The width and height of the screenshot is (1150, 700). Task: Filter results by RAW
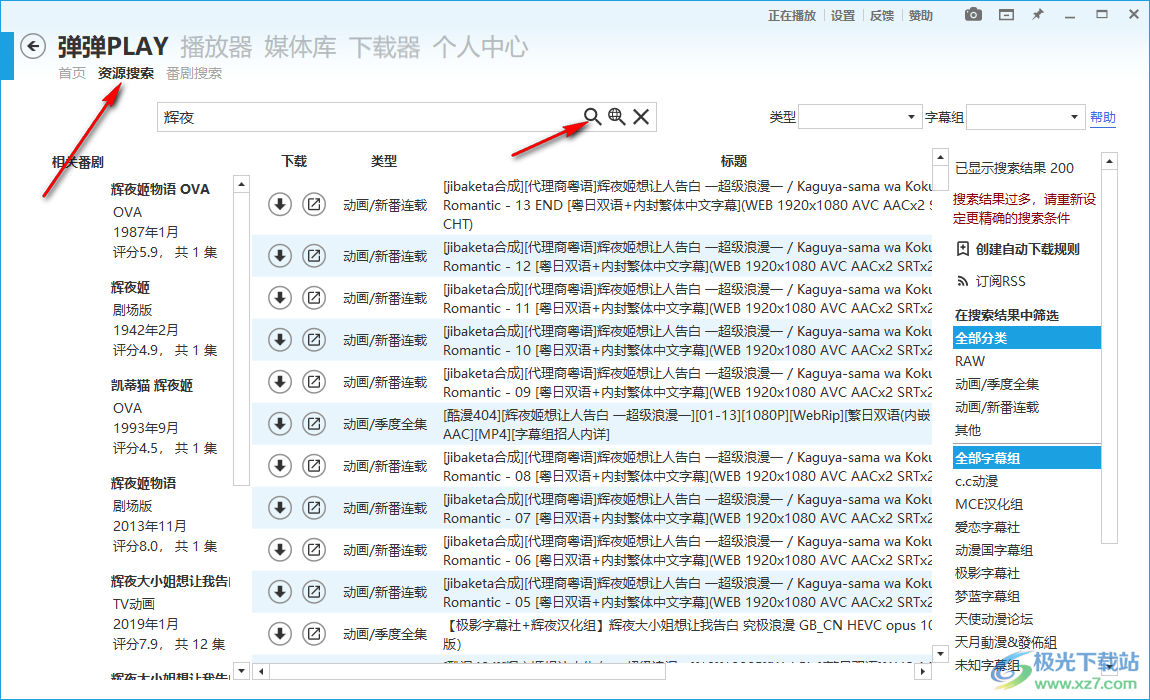(1027, 361)
